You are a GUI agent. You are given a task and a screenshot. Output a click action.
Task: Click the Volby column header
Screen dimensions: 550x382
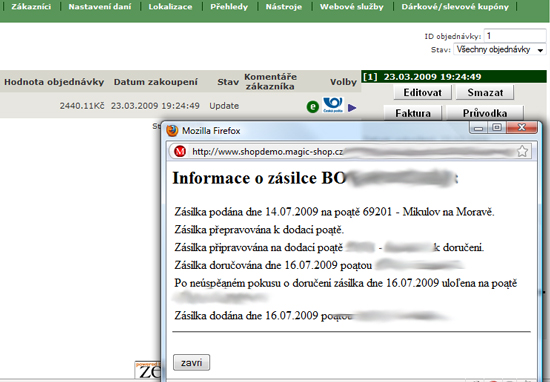[343, 82]
